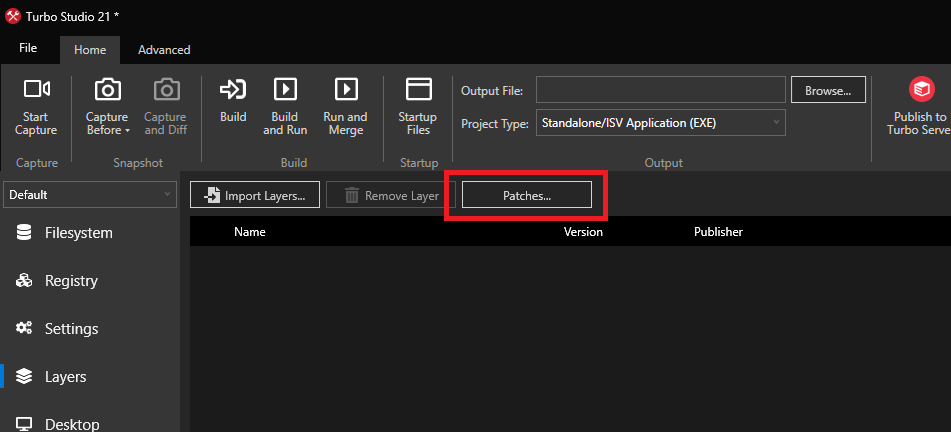
Task: Select the Layers section
Action: (x=90, y=377)
